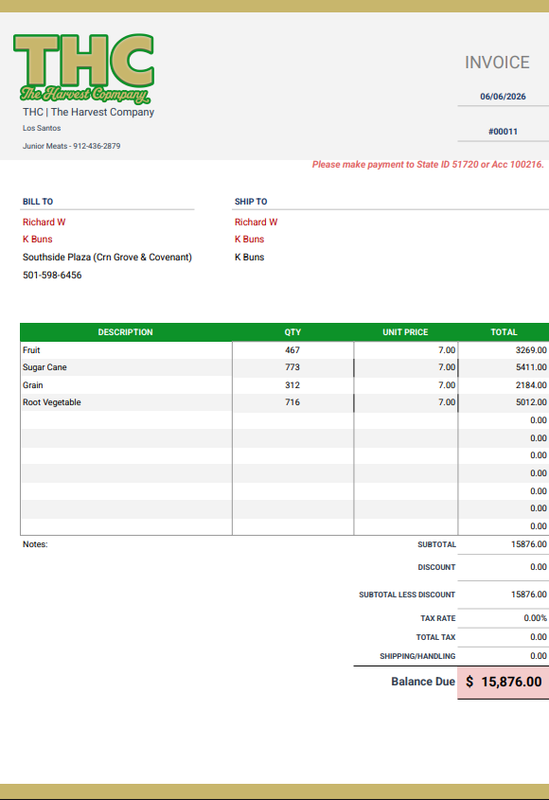Click the balance due amount $ 15,876.00
This screenshot has width=549, height=800.
click(504, 682)
